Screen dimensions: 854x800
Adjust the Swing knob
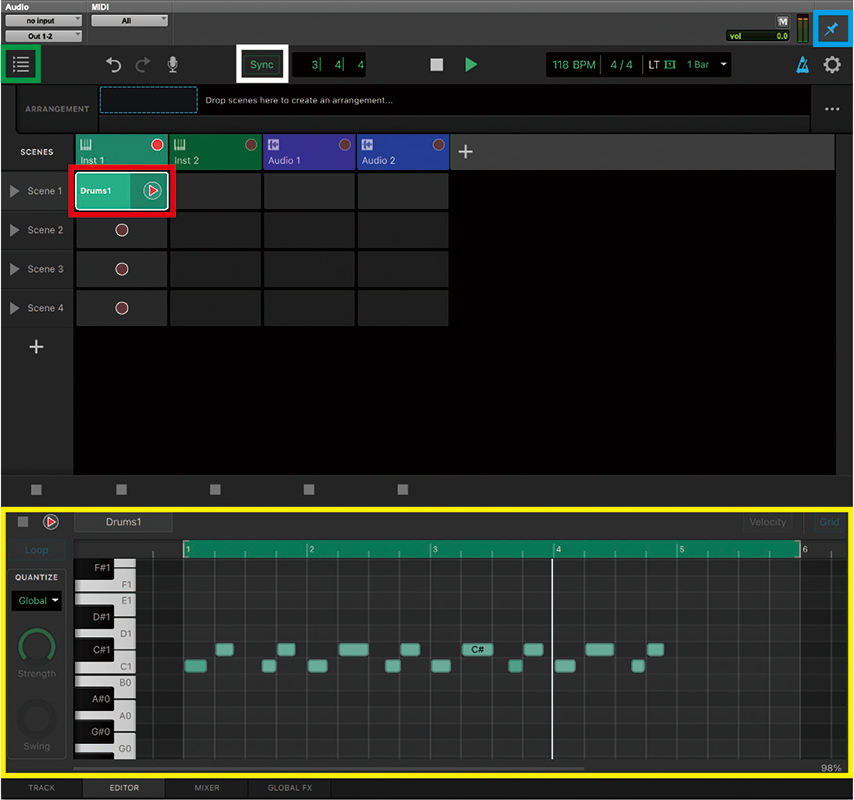coord(36,719)
